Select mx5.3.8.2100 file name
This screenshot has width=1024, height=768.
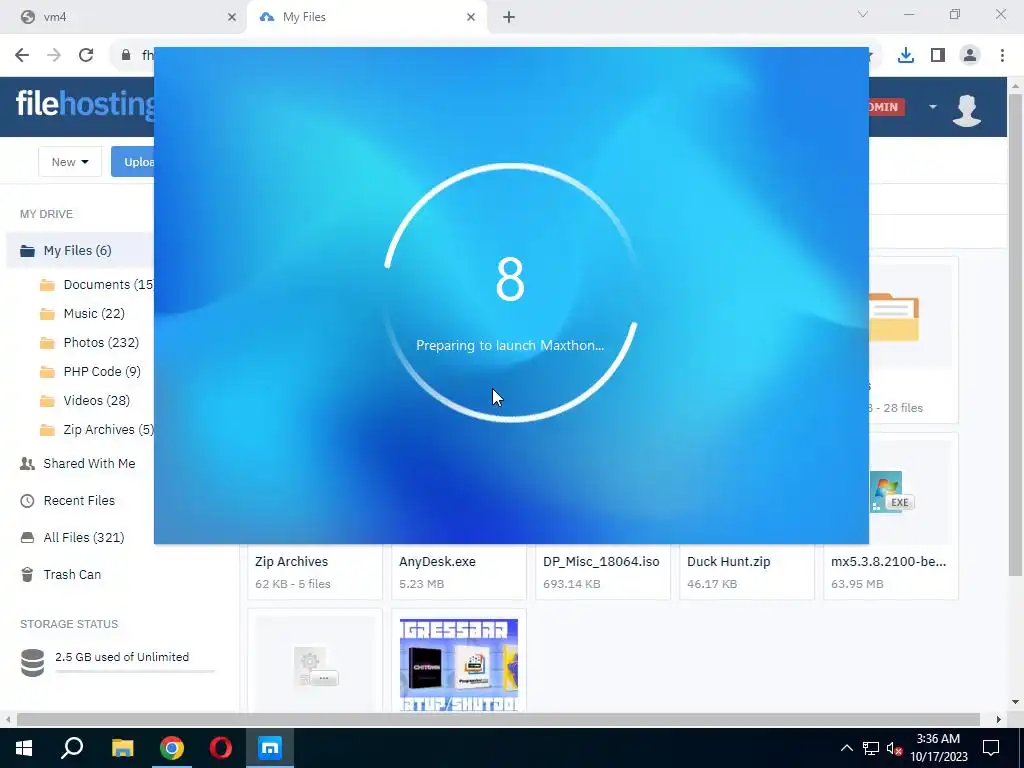[x=888, y=562]
